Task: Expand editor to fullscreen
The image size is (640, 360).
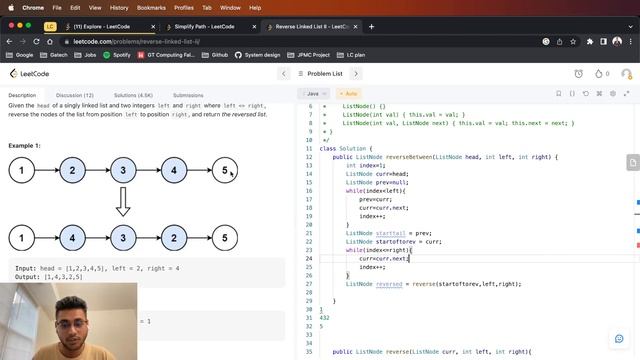Action: click(627, 93)
